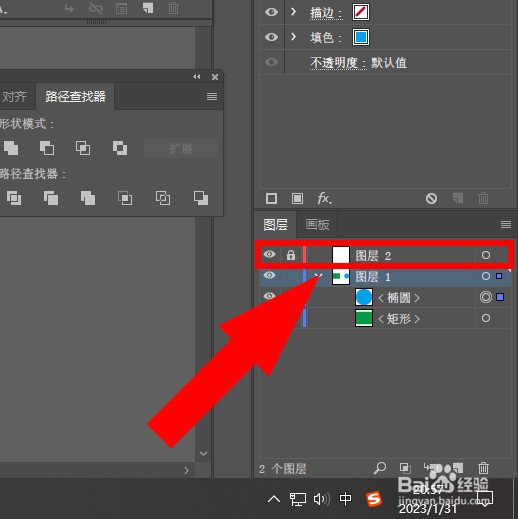Click the 中 input language indicator
This screenshot has width=518, height=519.
[345, 499]
